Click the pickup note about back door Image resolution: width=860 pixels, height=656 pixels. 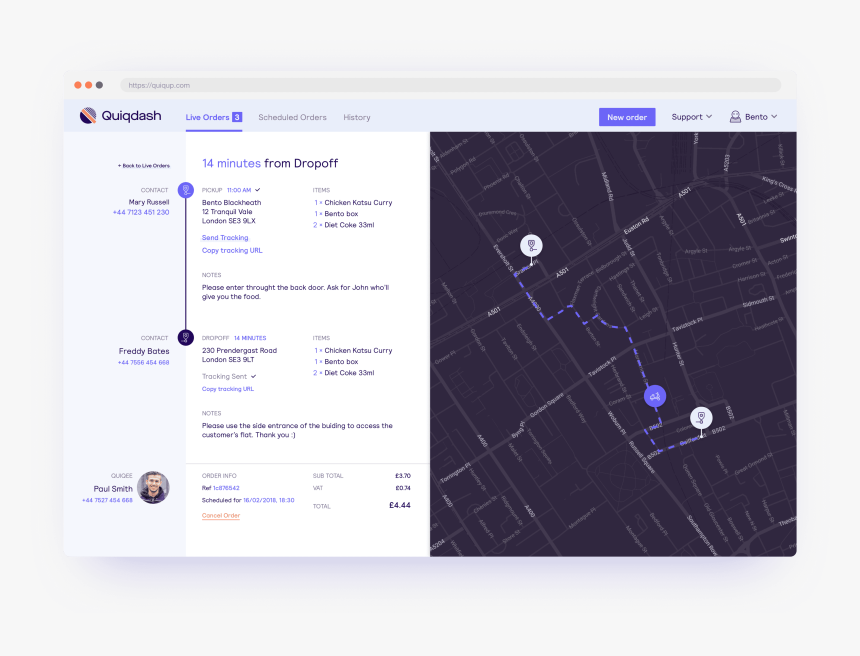coord(296,292)
